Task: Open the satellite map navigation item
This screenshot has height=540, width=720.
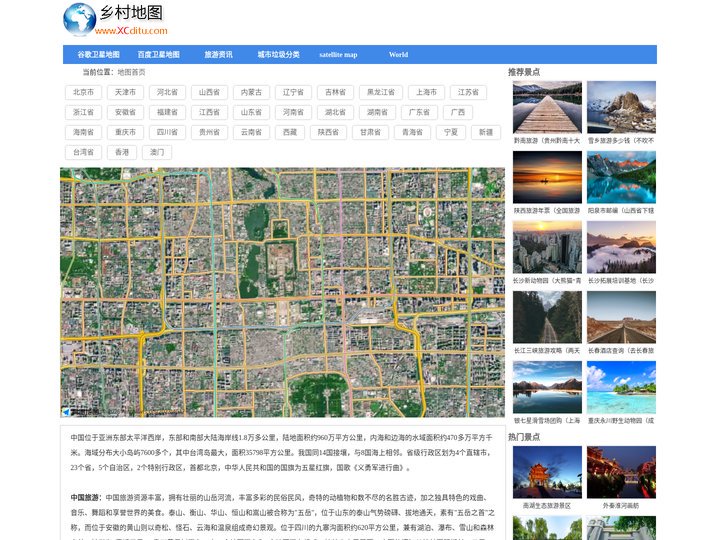Action: 338,55
